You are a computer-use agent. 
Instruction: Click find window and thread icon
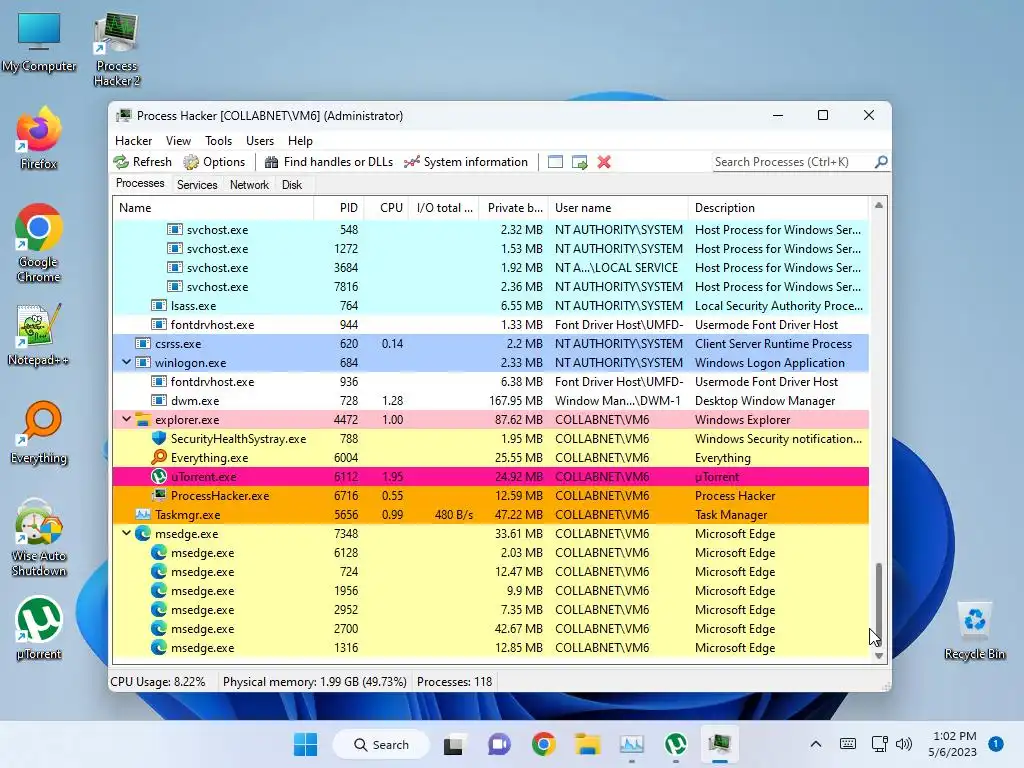point(579,162)
